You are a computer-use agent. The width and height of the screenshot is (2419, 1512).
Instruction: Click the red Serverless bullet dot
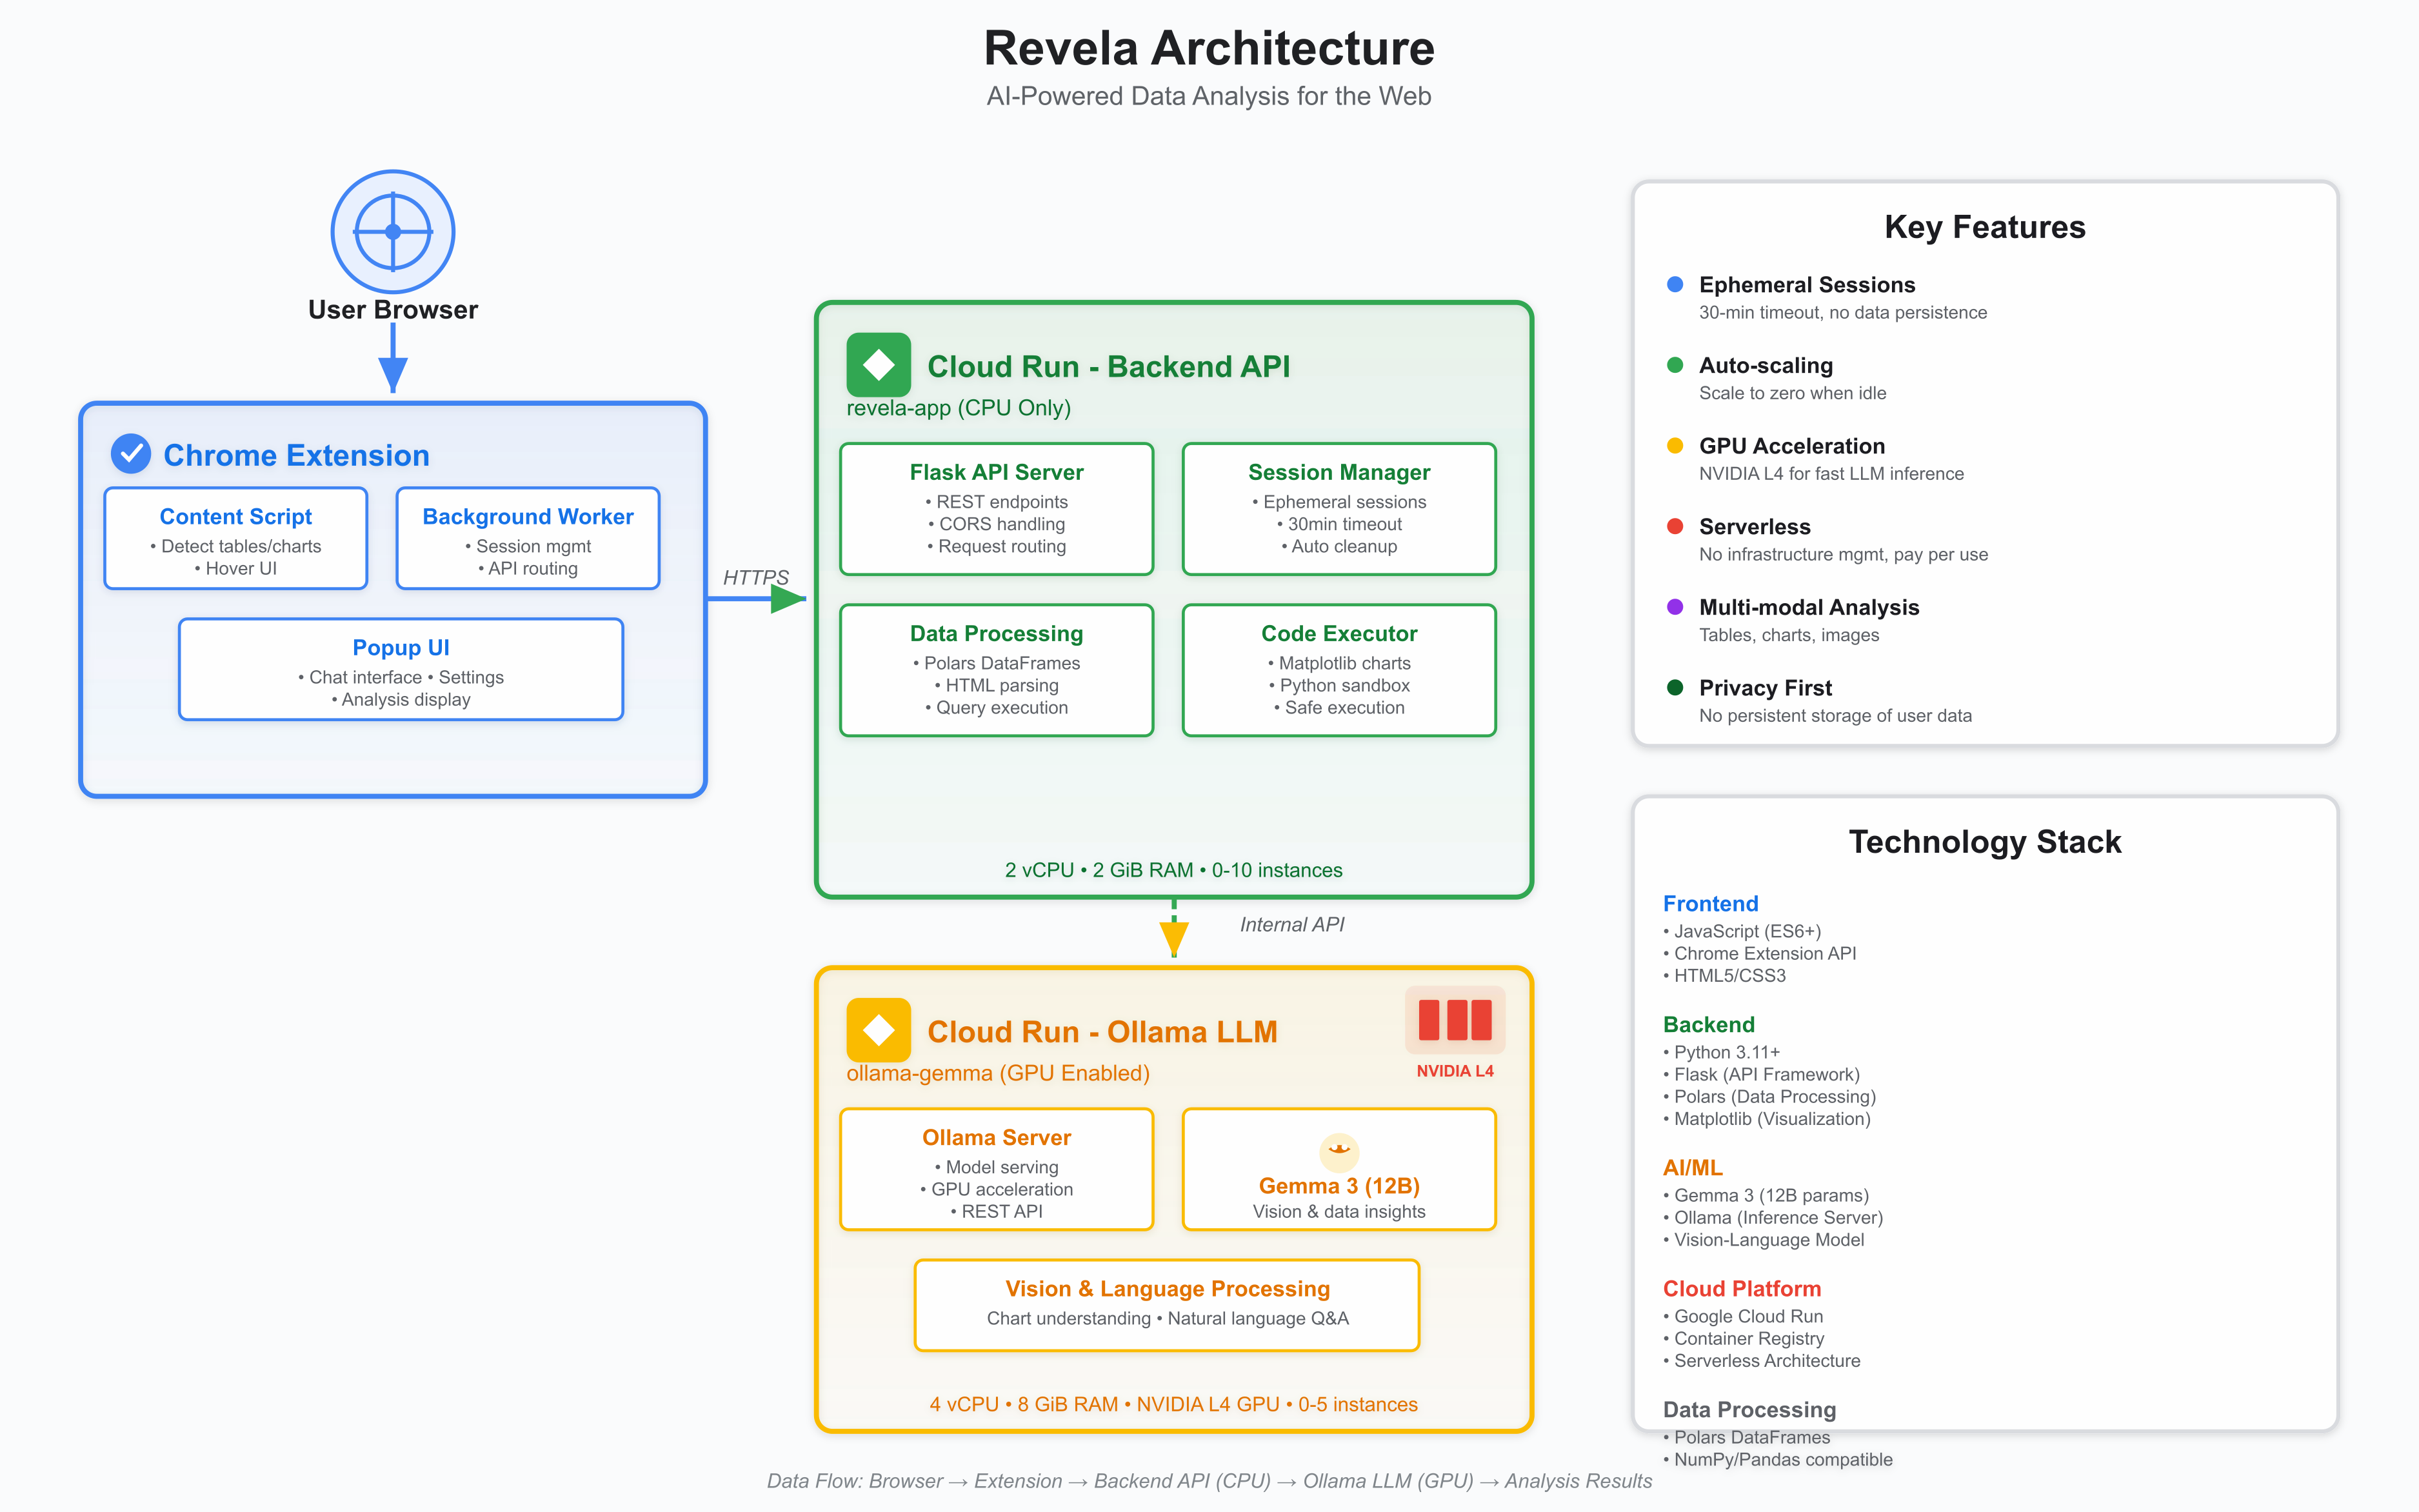click(1675, 526)
